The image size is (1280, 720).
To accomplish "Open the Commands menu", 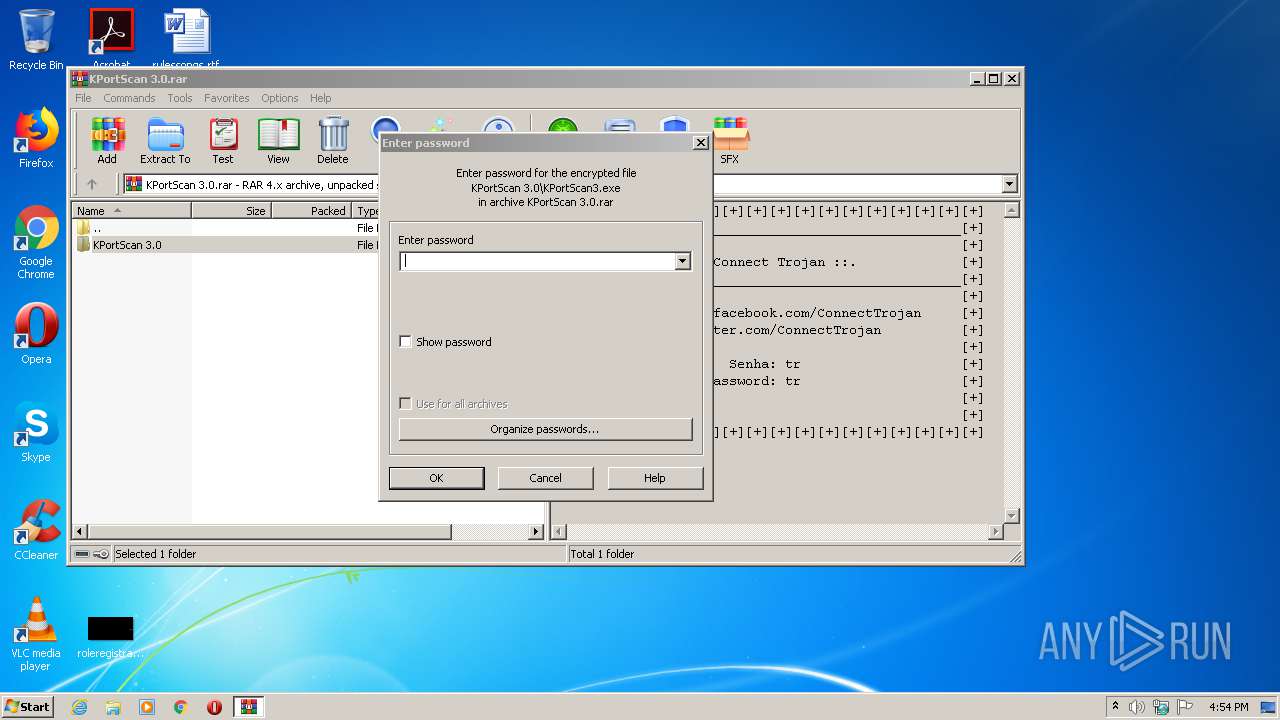I will coord(129,98).
